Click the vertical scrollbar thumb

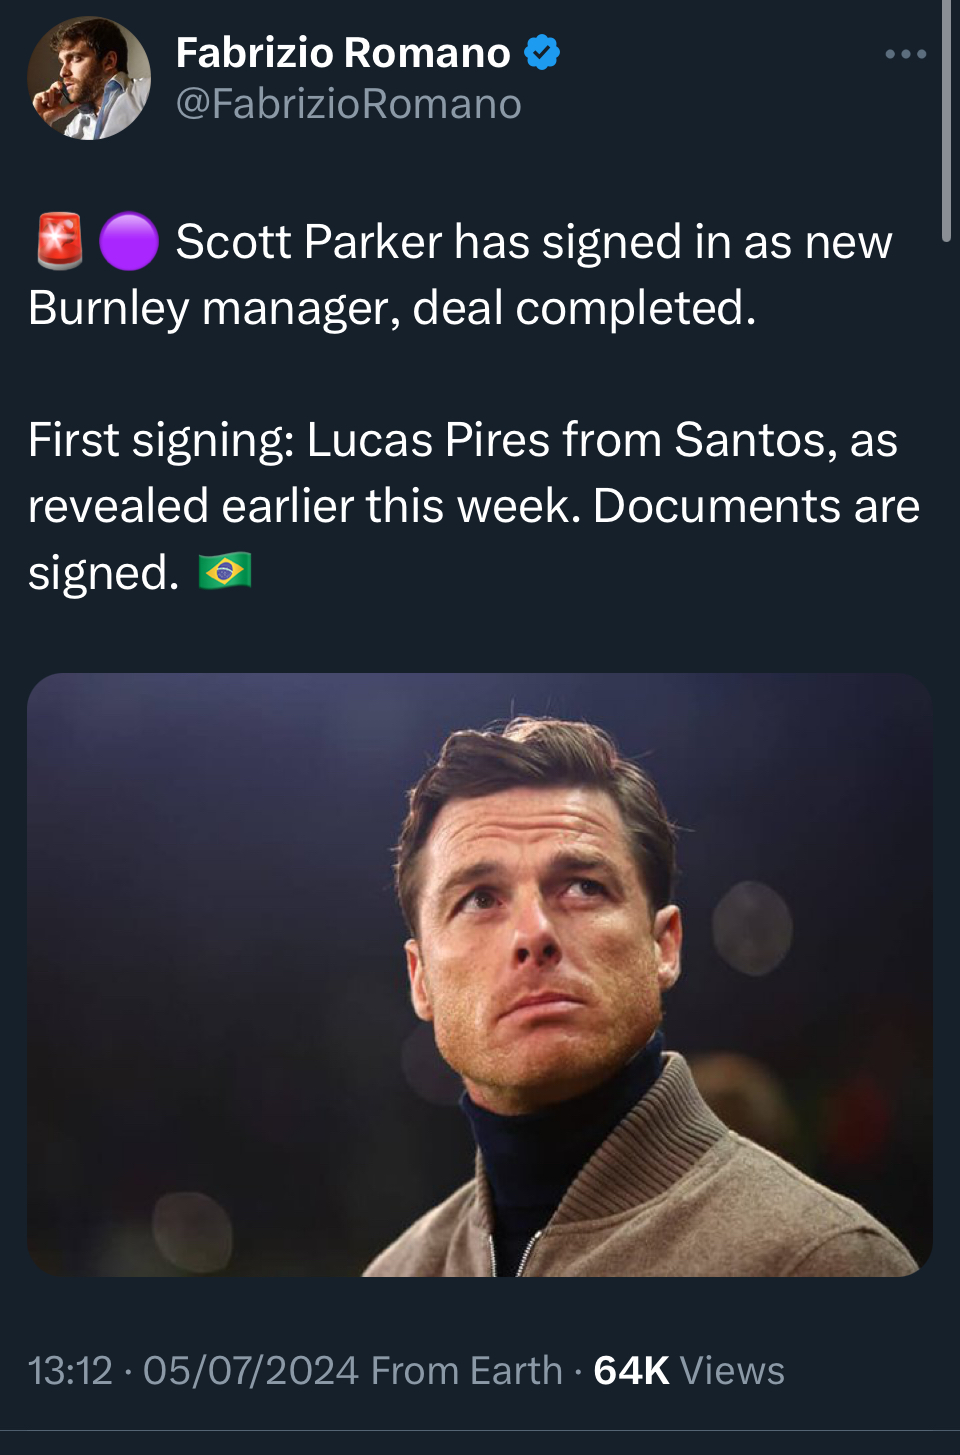pyautogui.click(x=946, y=120)
